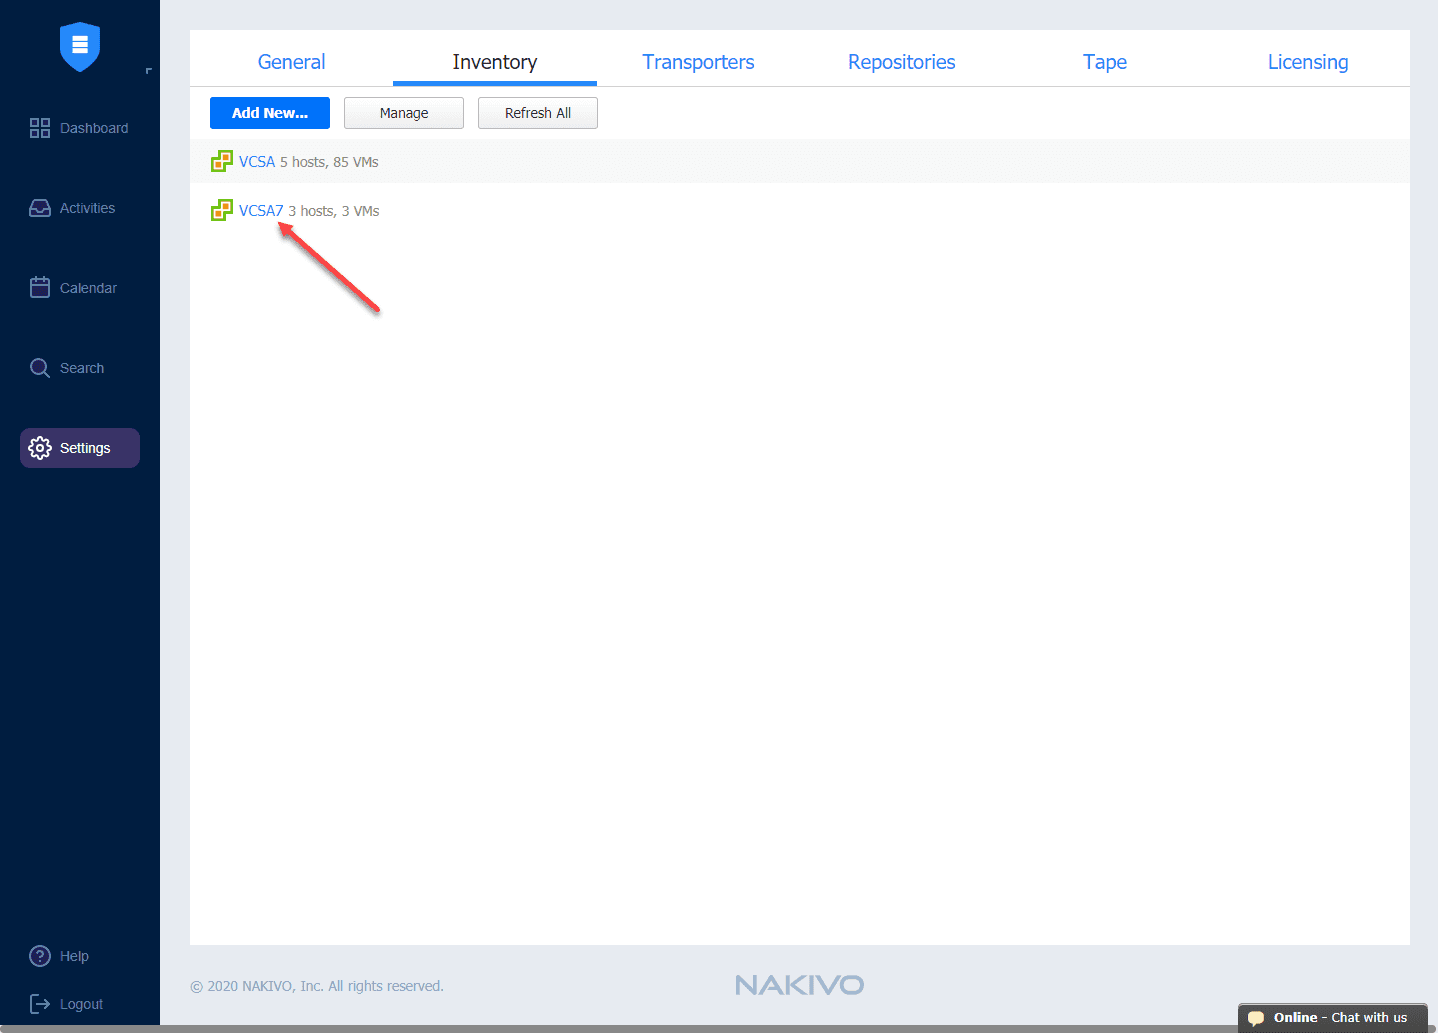Click the NAKIVO shield logo
The width and height of the screenshot is (1438, 1033).
(79, 46)
